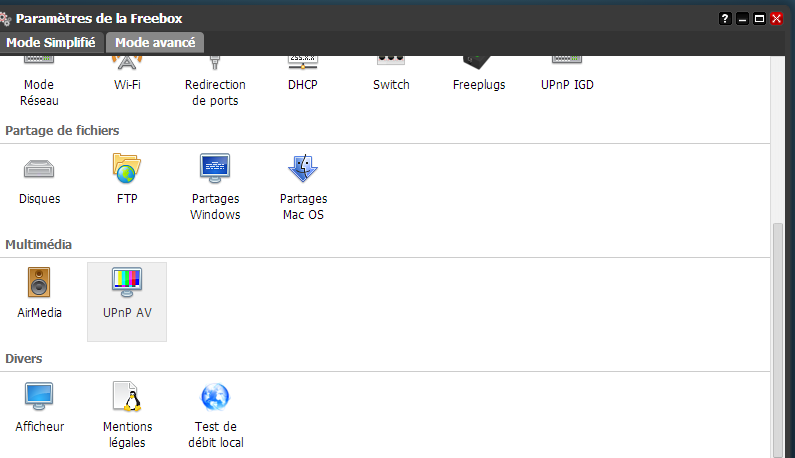The height and width of the screenshot is (458, 795).
Task: Open the DHCP settings
Action: (303, 76)
